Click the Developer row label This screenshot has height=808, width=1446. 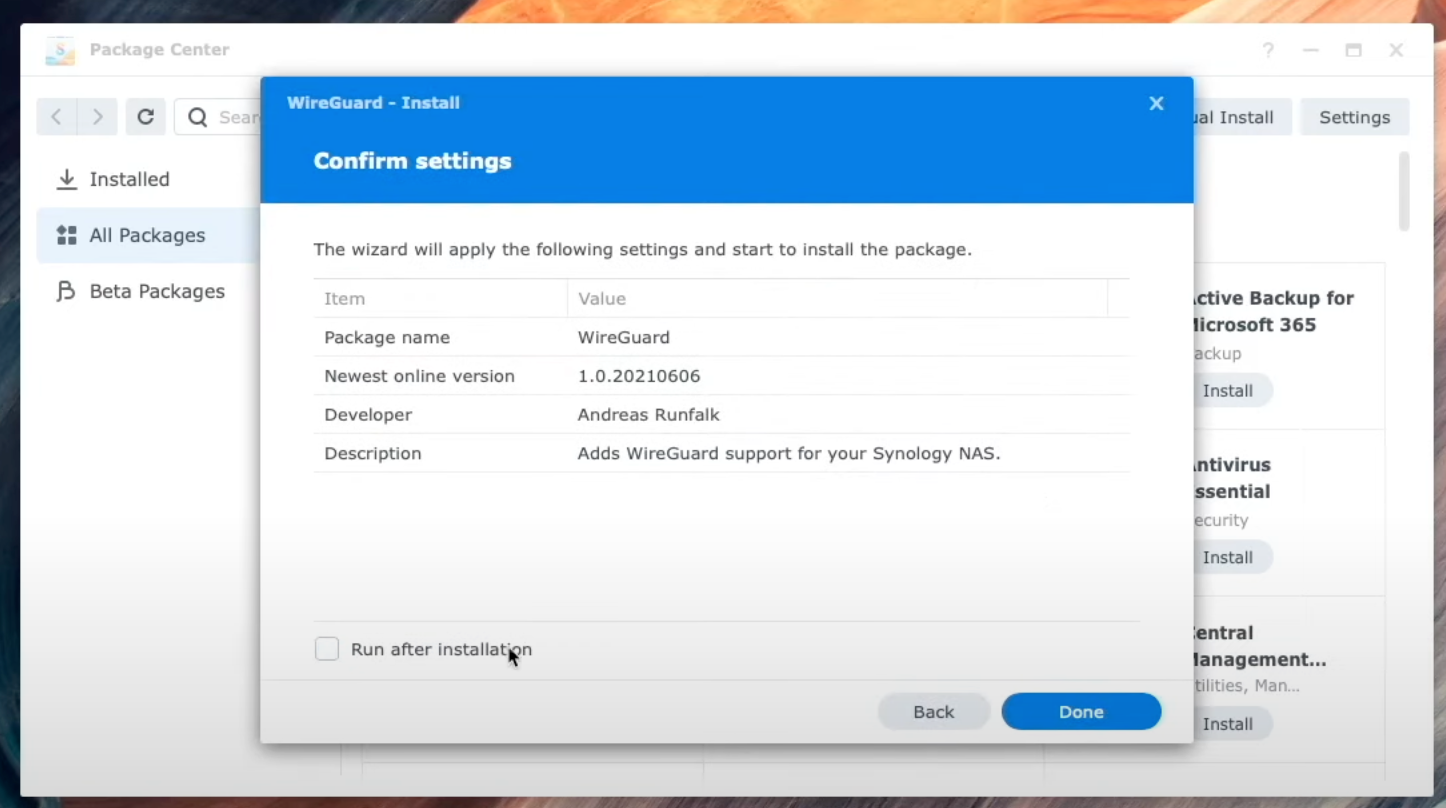click(368, 414)
